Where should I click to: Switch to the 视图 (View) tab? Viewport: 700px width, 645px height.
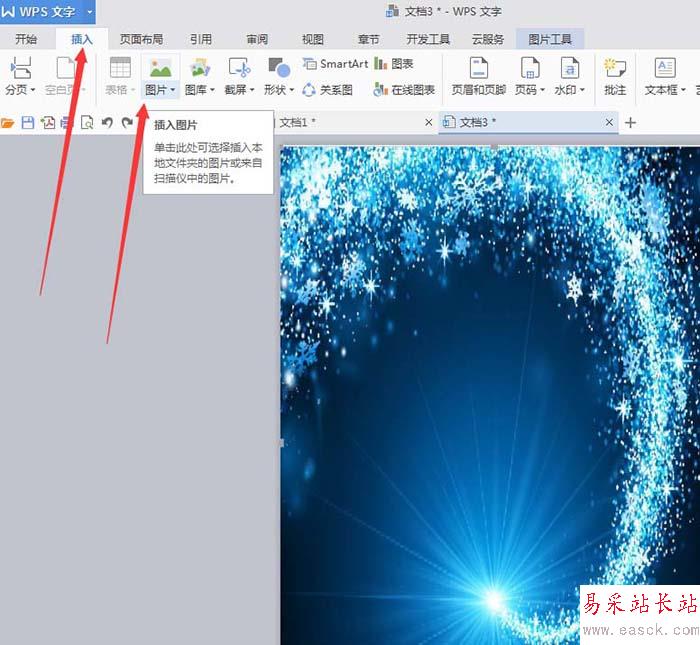[x=312, y=39]
